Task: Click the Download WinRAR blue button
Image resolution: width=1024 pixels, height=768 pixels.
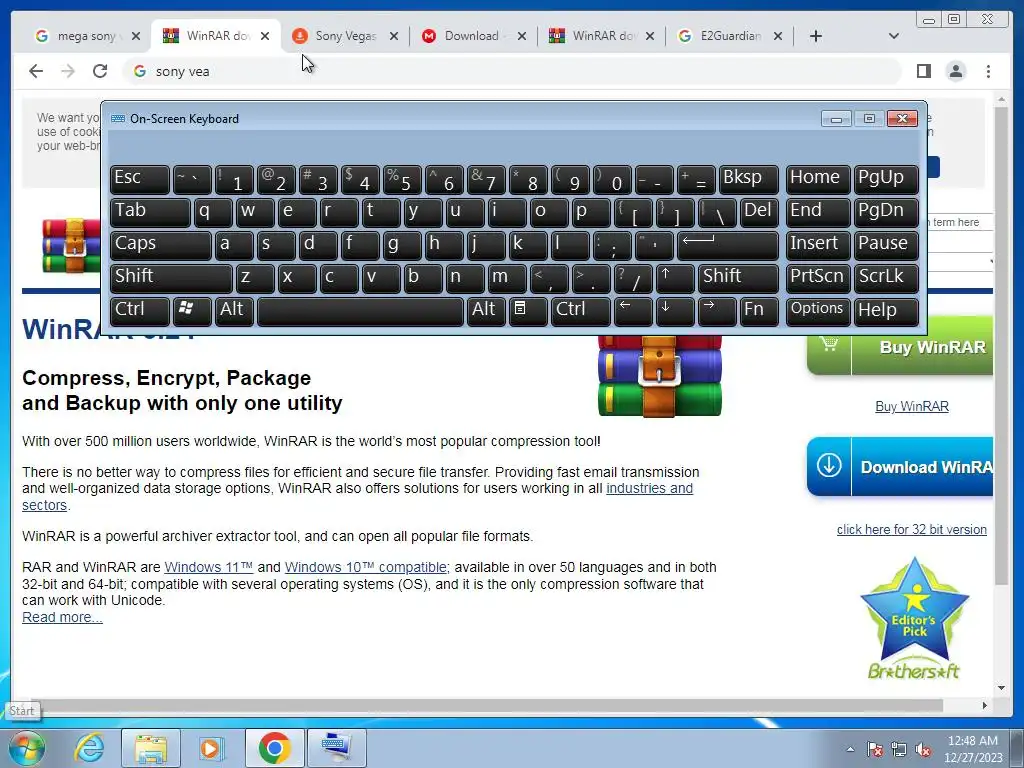Action: tap(900, 467)
